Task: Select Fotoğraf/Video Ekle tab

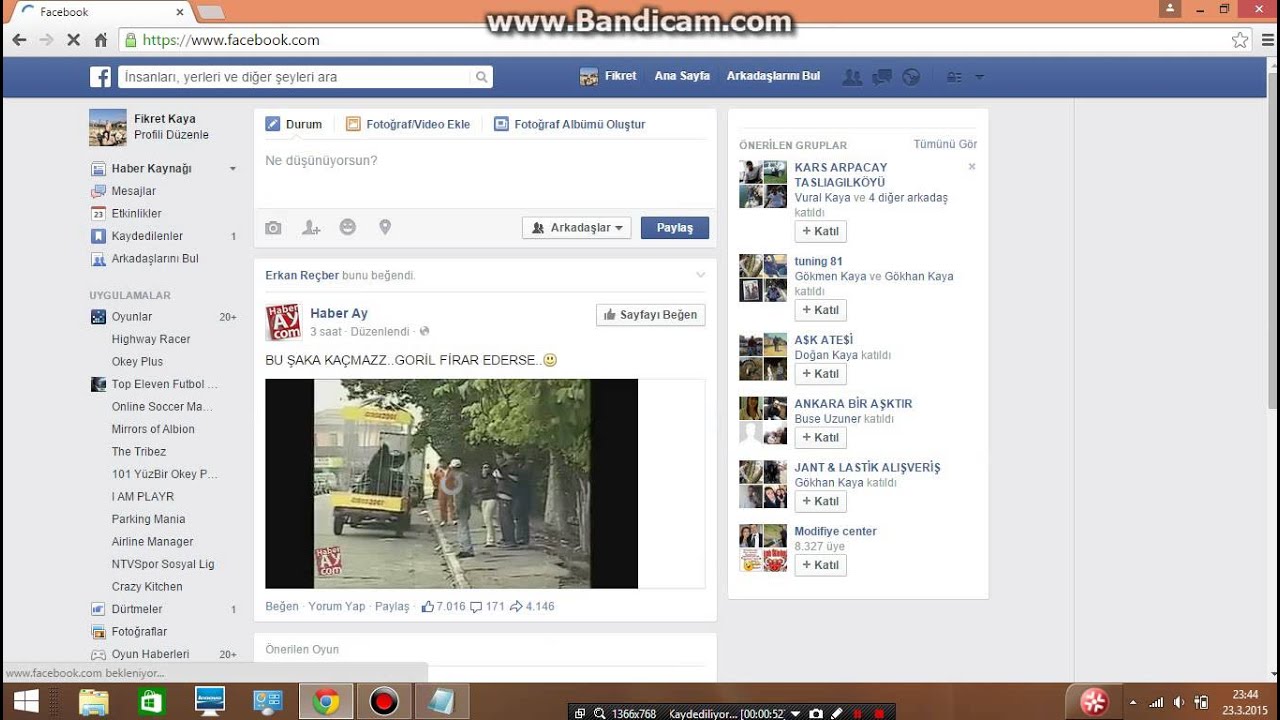Action: coord(408,124)
